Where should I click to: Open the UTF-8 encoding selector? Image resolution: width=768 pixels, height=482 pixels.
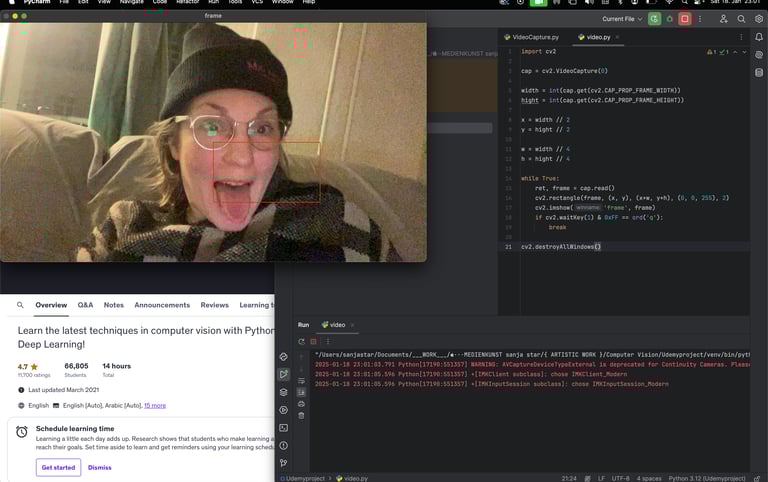pyautogui.click(x=621, y=479)
